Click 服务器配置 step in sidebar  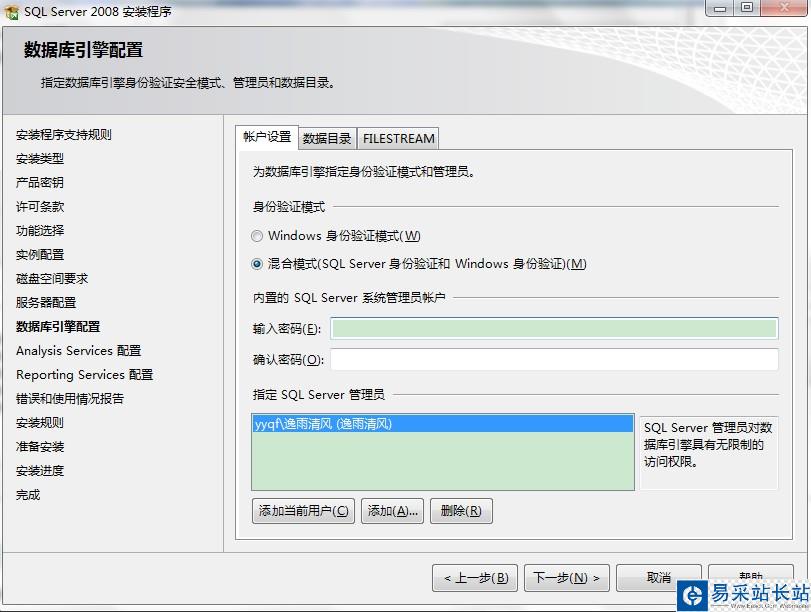pyautogui.click(x=46, y=303)
